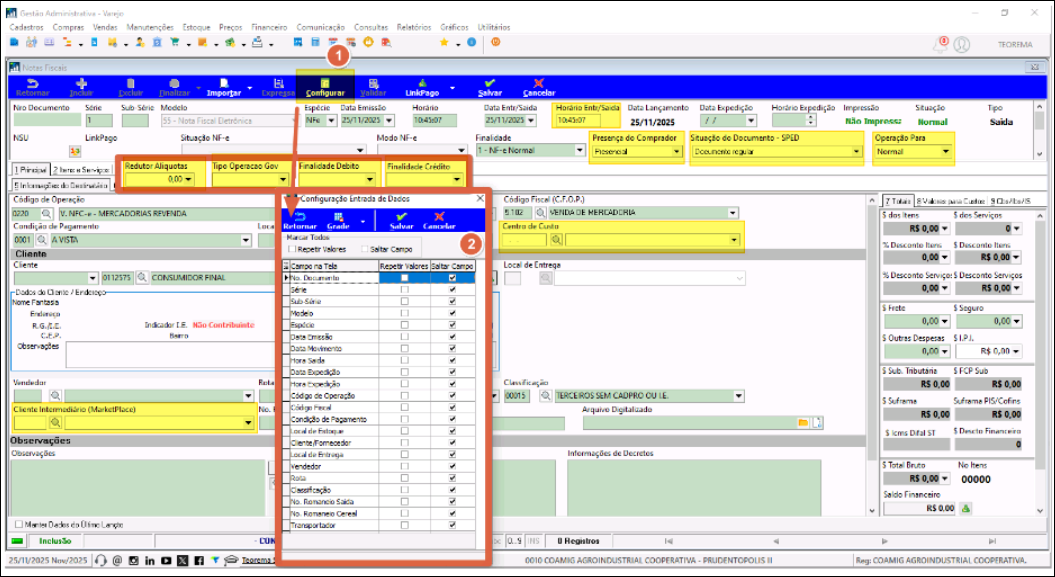Click Grade icon in configuration dialog
The width and height of the screenshot is (1055, 577).
pos(339,220)
